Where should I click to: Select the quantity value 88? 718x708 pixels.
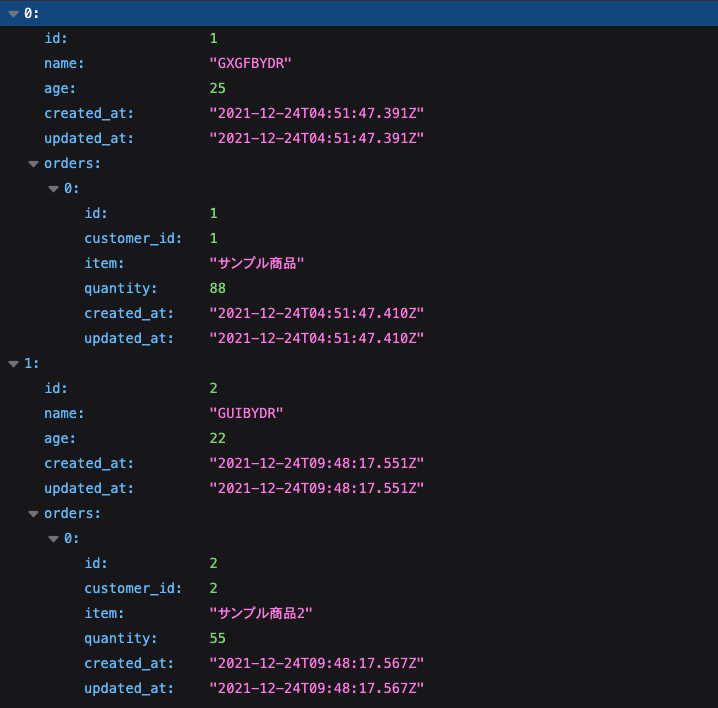[217, 288]
